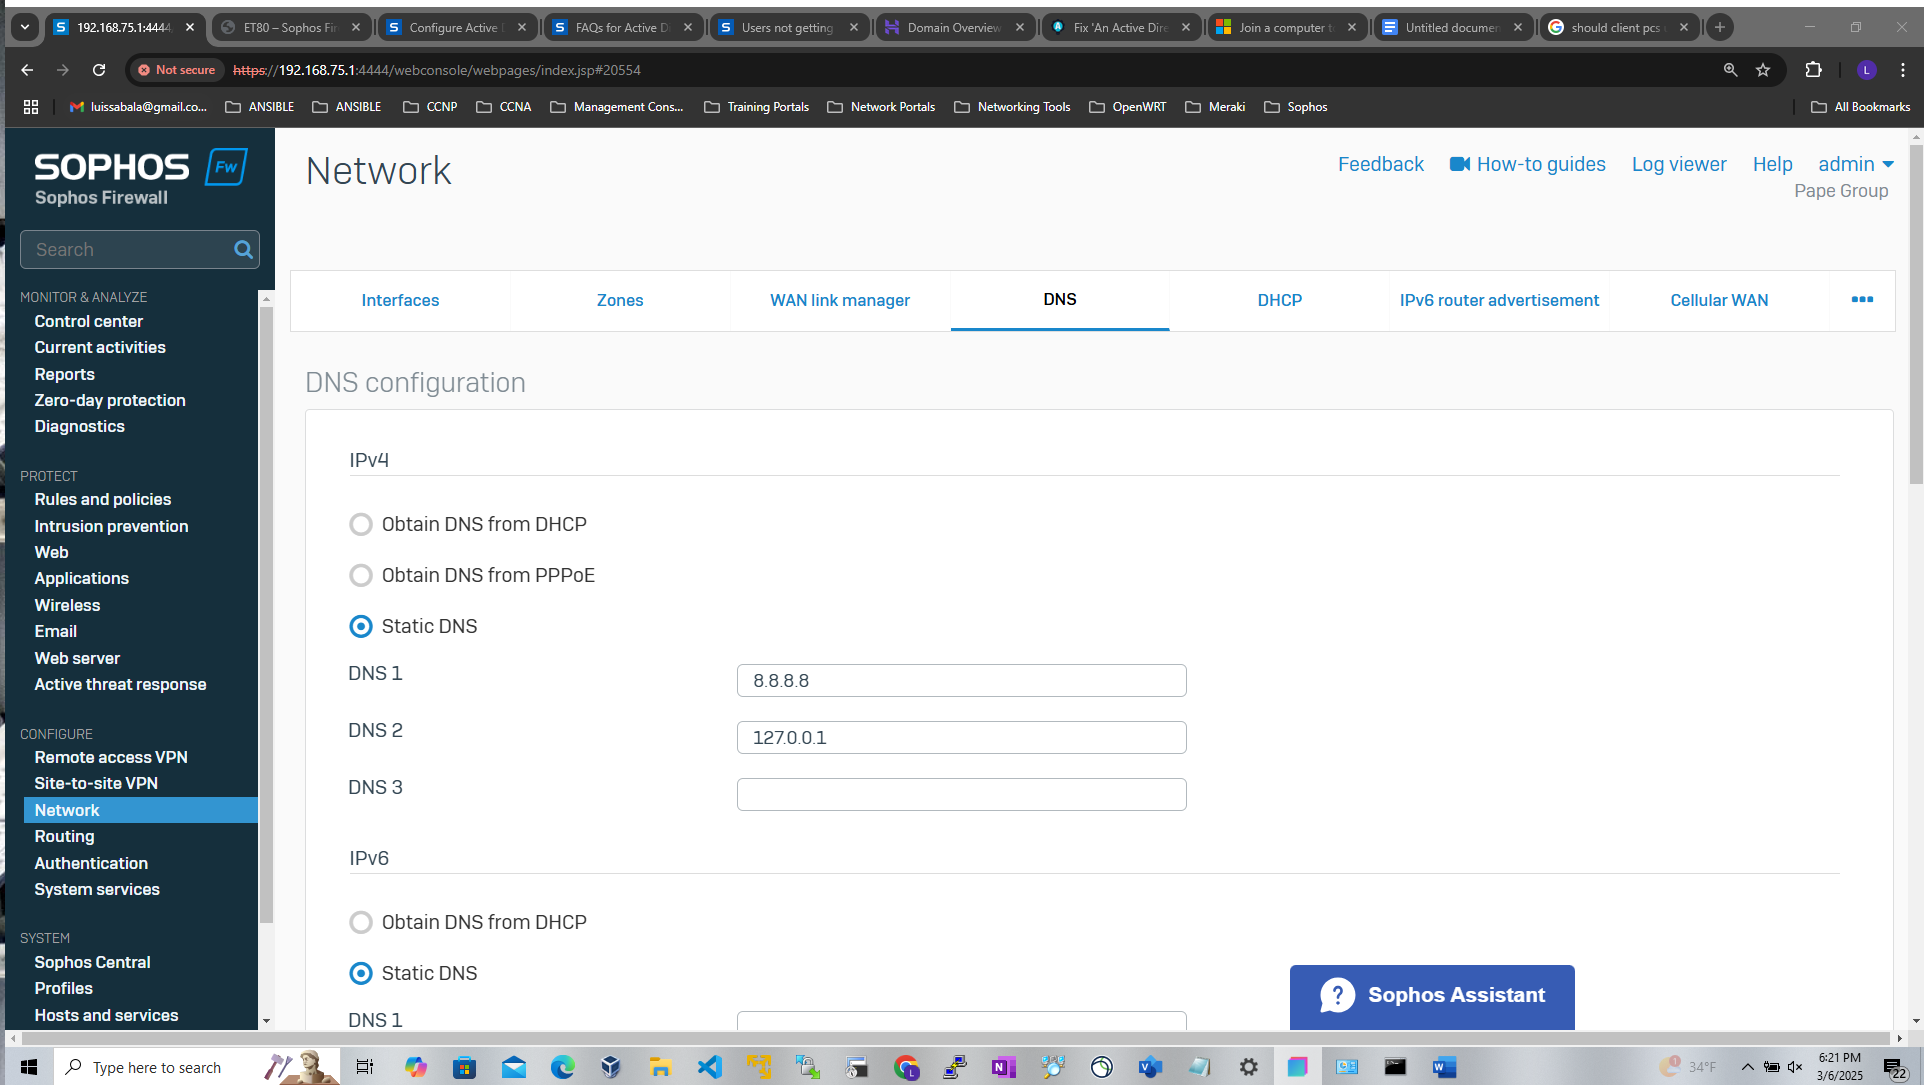Open Visual Studio Code from taskbar

click(x=709, y=1067)
